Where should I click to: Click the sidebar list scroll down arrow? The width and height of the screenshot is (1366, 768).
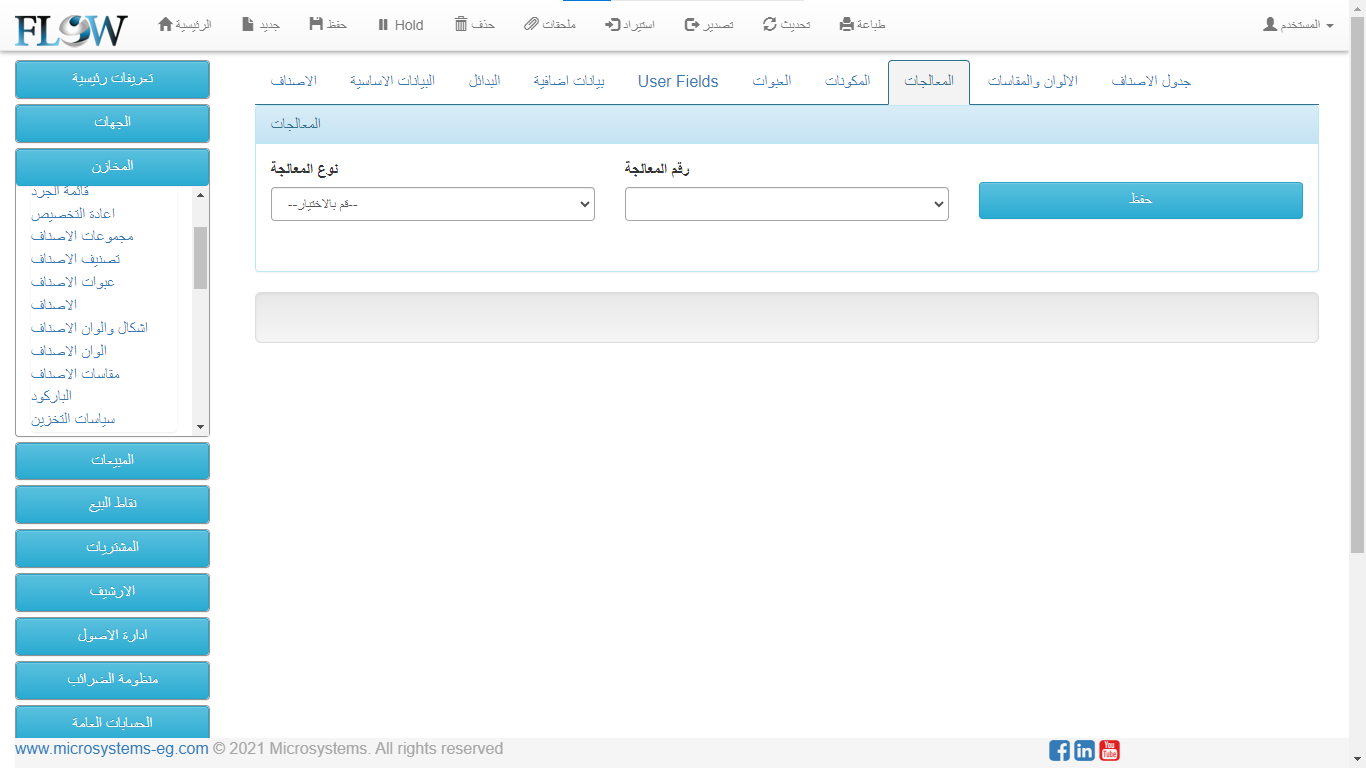pyautogui.click(x=200, y=427)
